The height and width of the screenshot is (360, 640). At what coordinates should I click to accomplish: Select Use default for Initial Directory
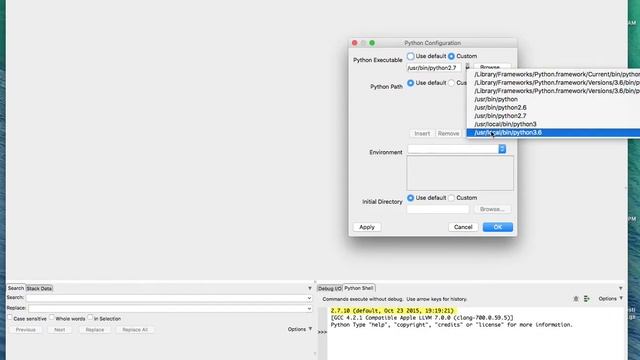(x=410, y=198)
